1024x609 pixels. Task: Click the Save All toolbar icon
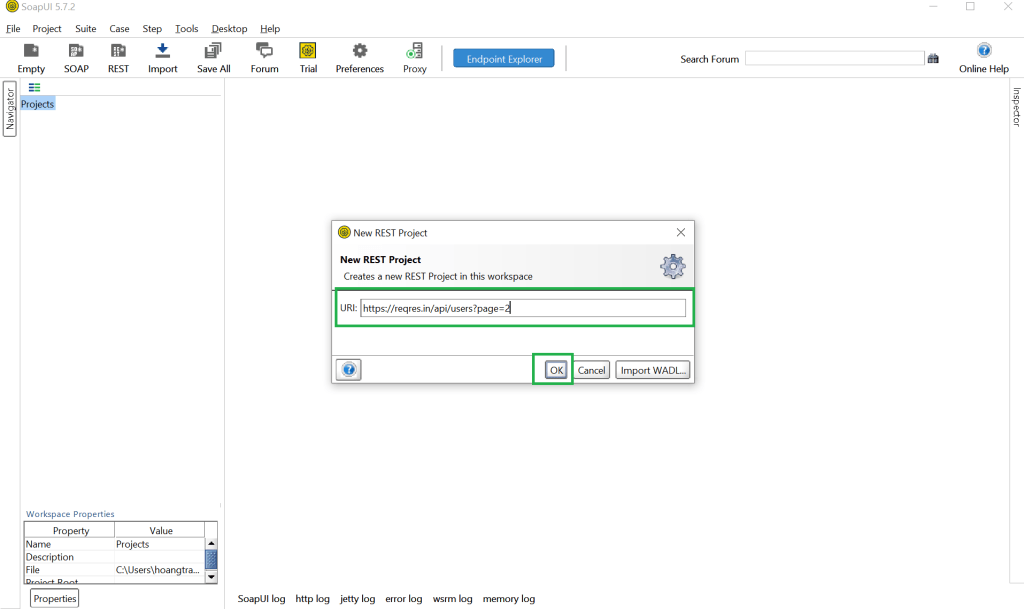coord(213,52)
